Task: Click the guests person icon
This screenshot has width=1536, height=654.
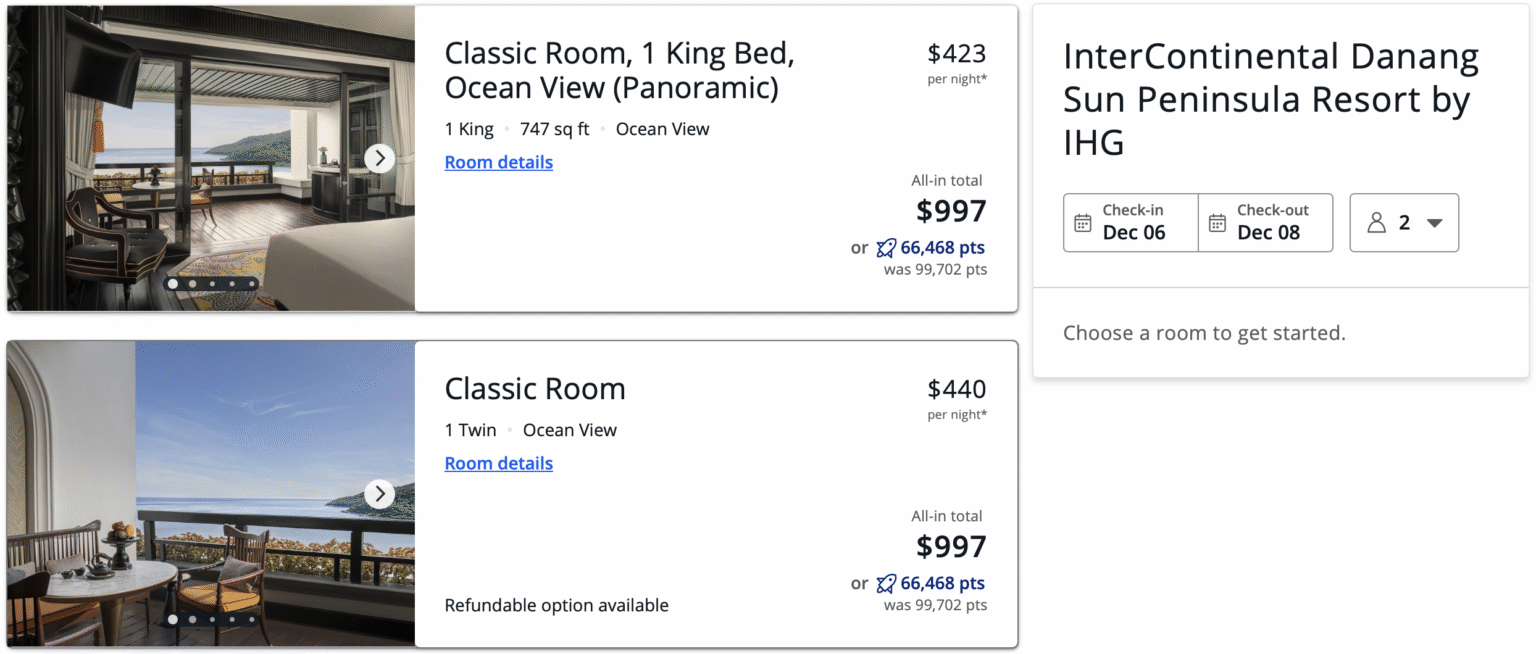Action: (x=1376, y=222)
